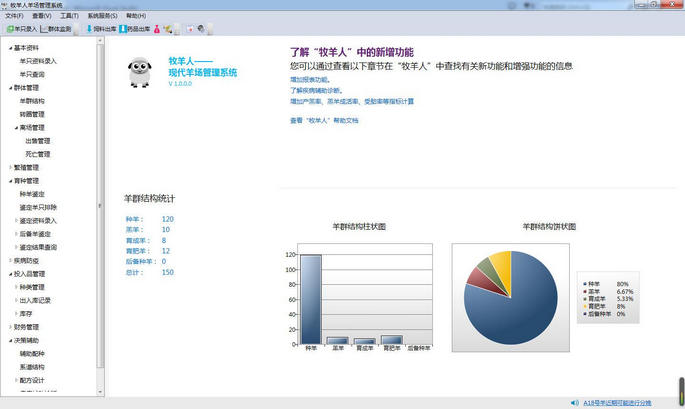This screenshot has height=409, width=685.
Task: Open the 系统服务(S) menu
Action: 102,16
